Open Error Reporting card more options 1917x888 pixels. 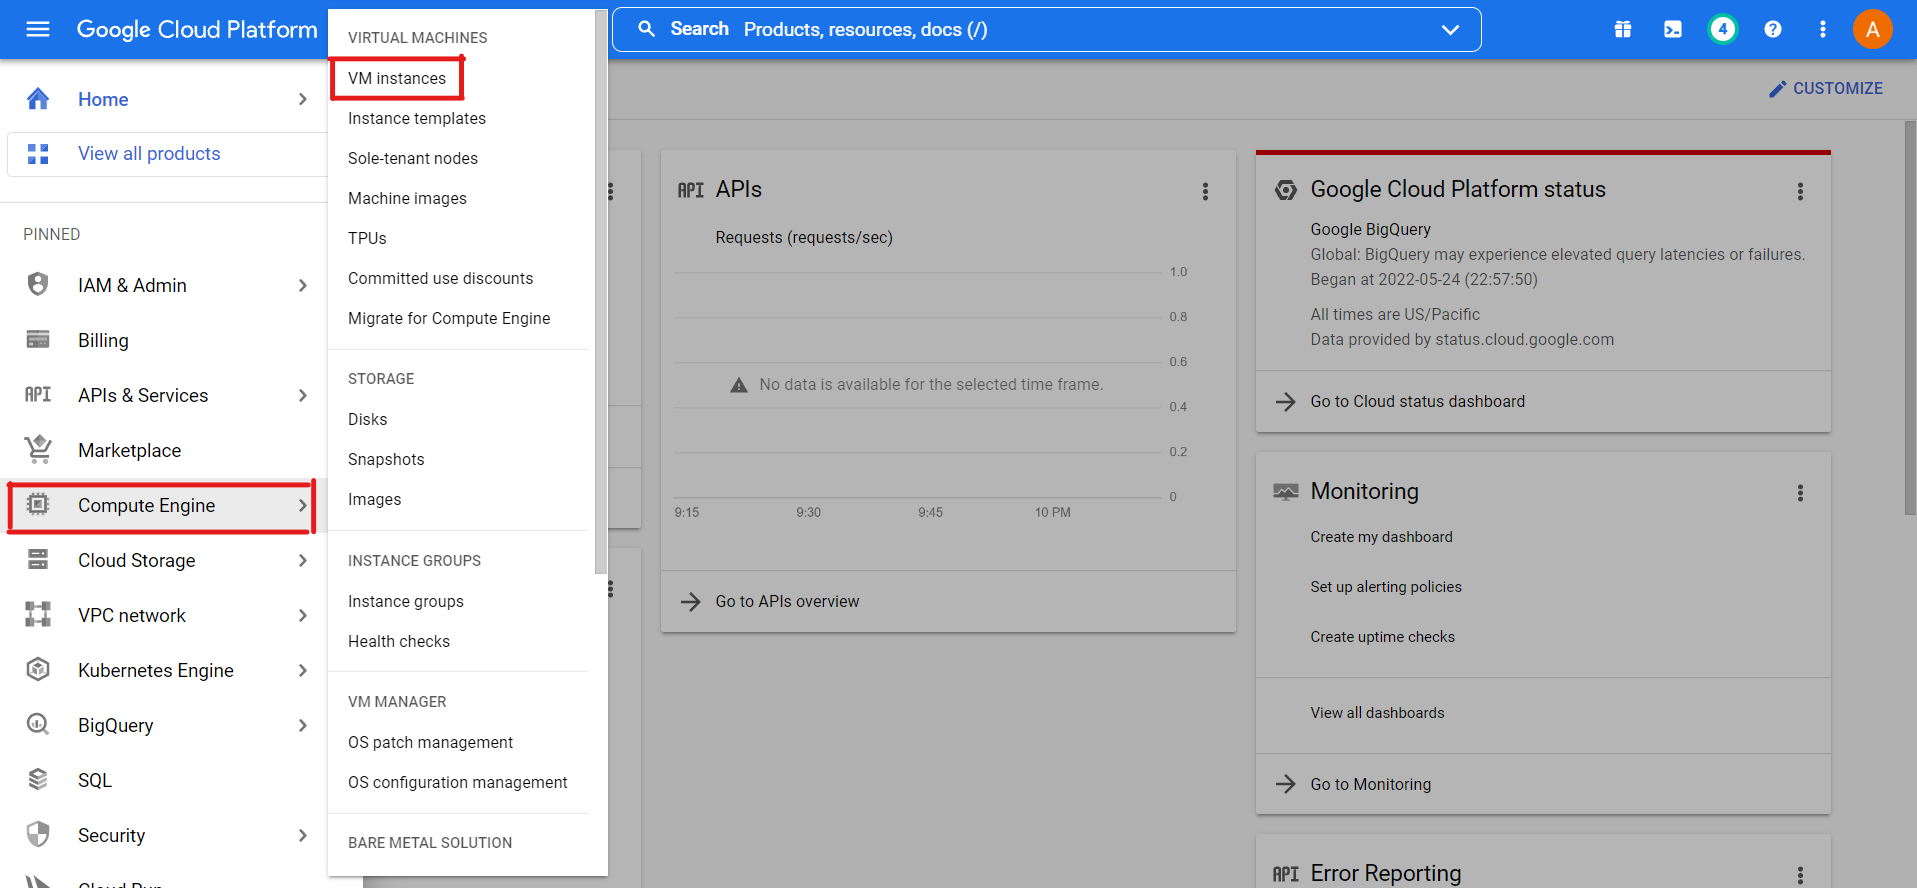pyautogui.click(x=1800, y=875)
